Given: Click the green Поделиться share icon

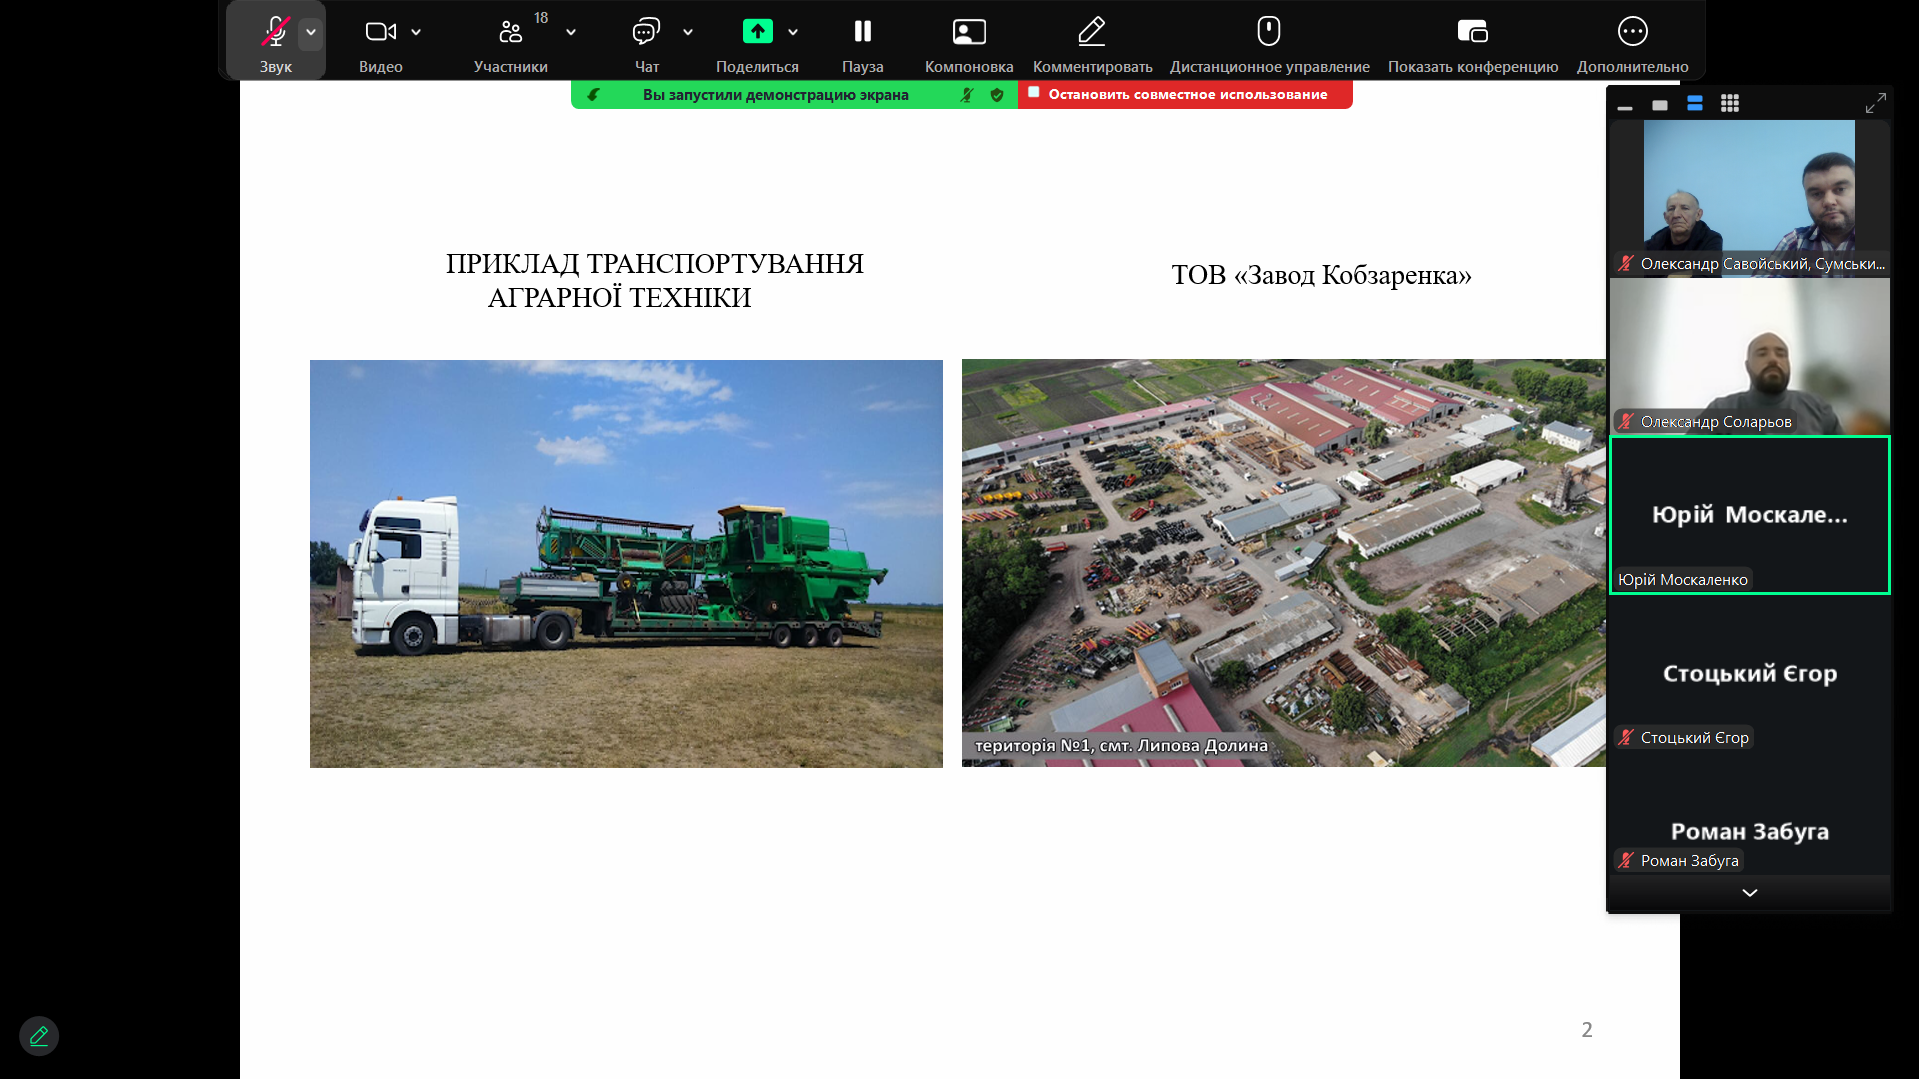Looking at the screenshot, I should pyautogui.click(x=757, y=32).
